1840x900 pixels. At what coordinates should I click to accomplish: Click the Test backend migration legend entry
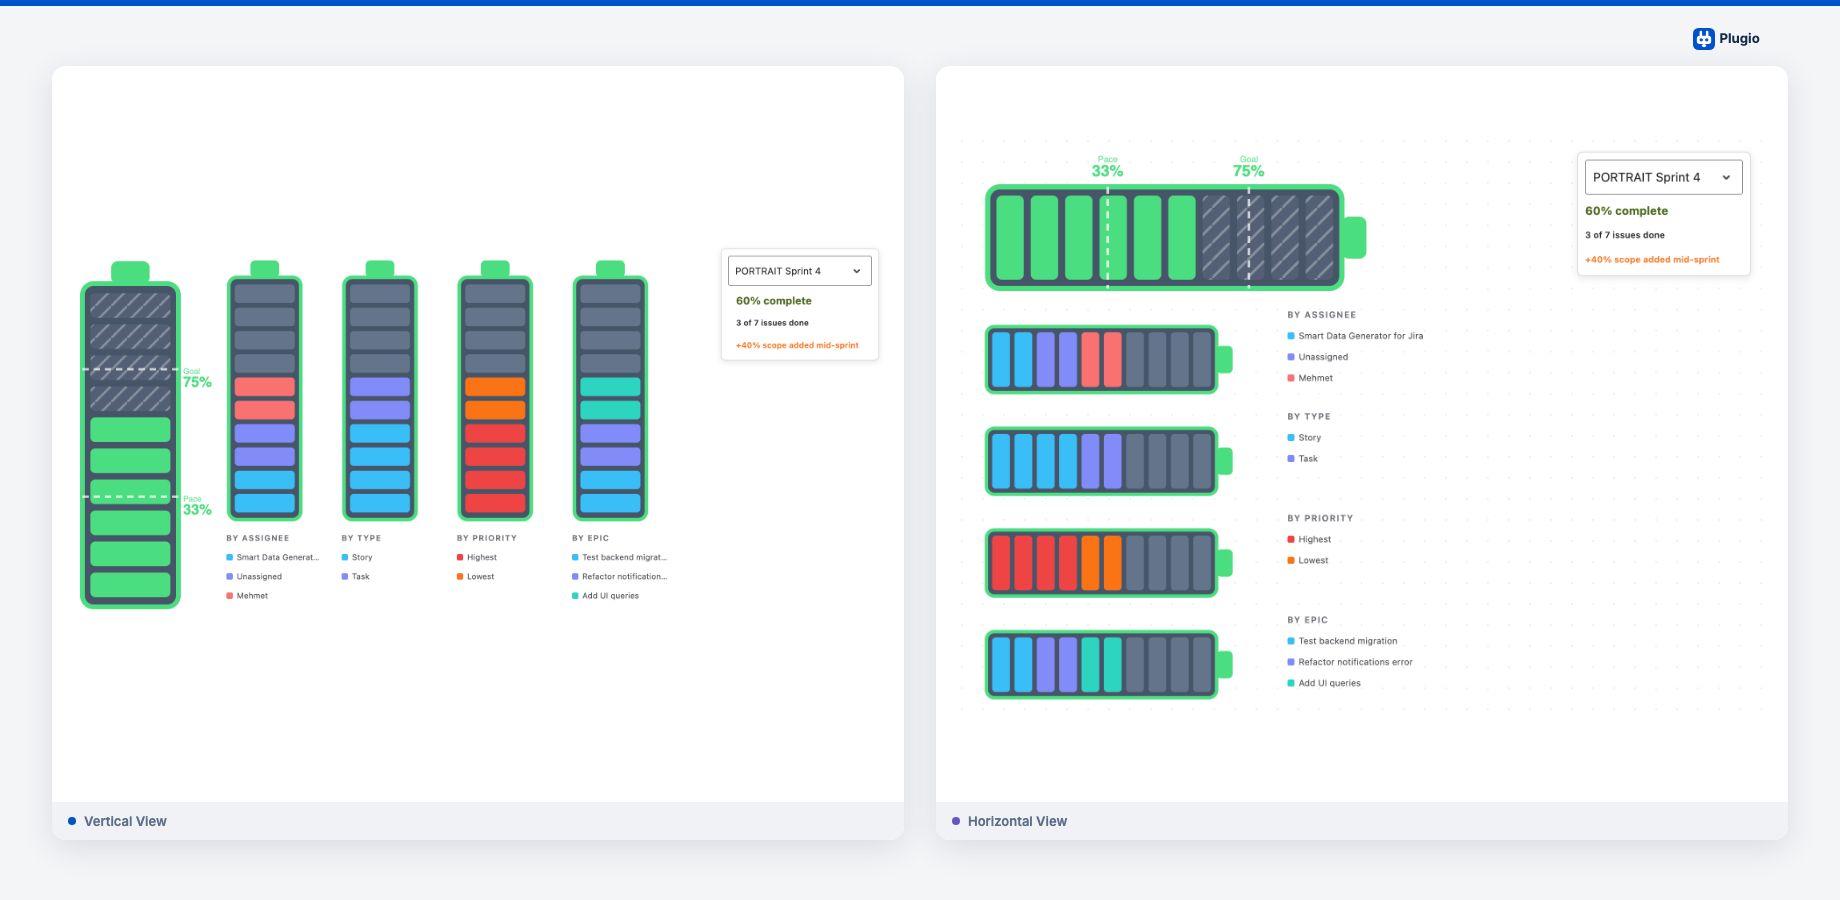point(1347,641)
